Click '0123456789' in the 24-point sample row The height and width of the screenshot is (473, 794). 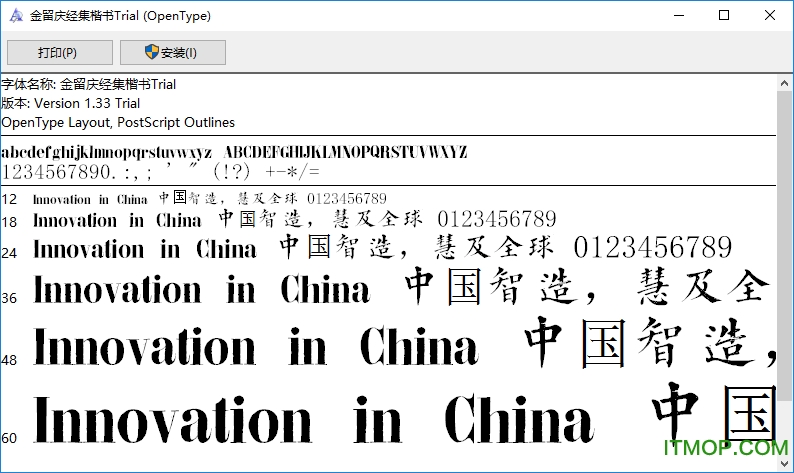[653, 248]
